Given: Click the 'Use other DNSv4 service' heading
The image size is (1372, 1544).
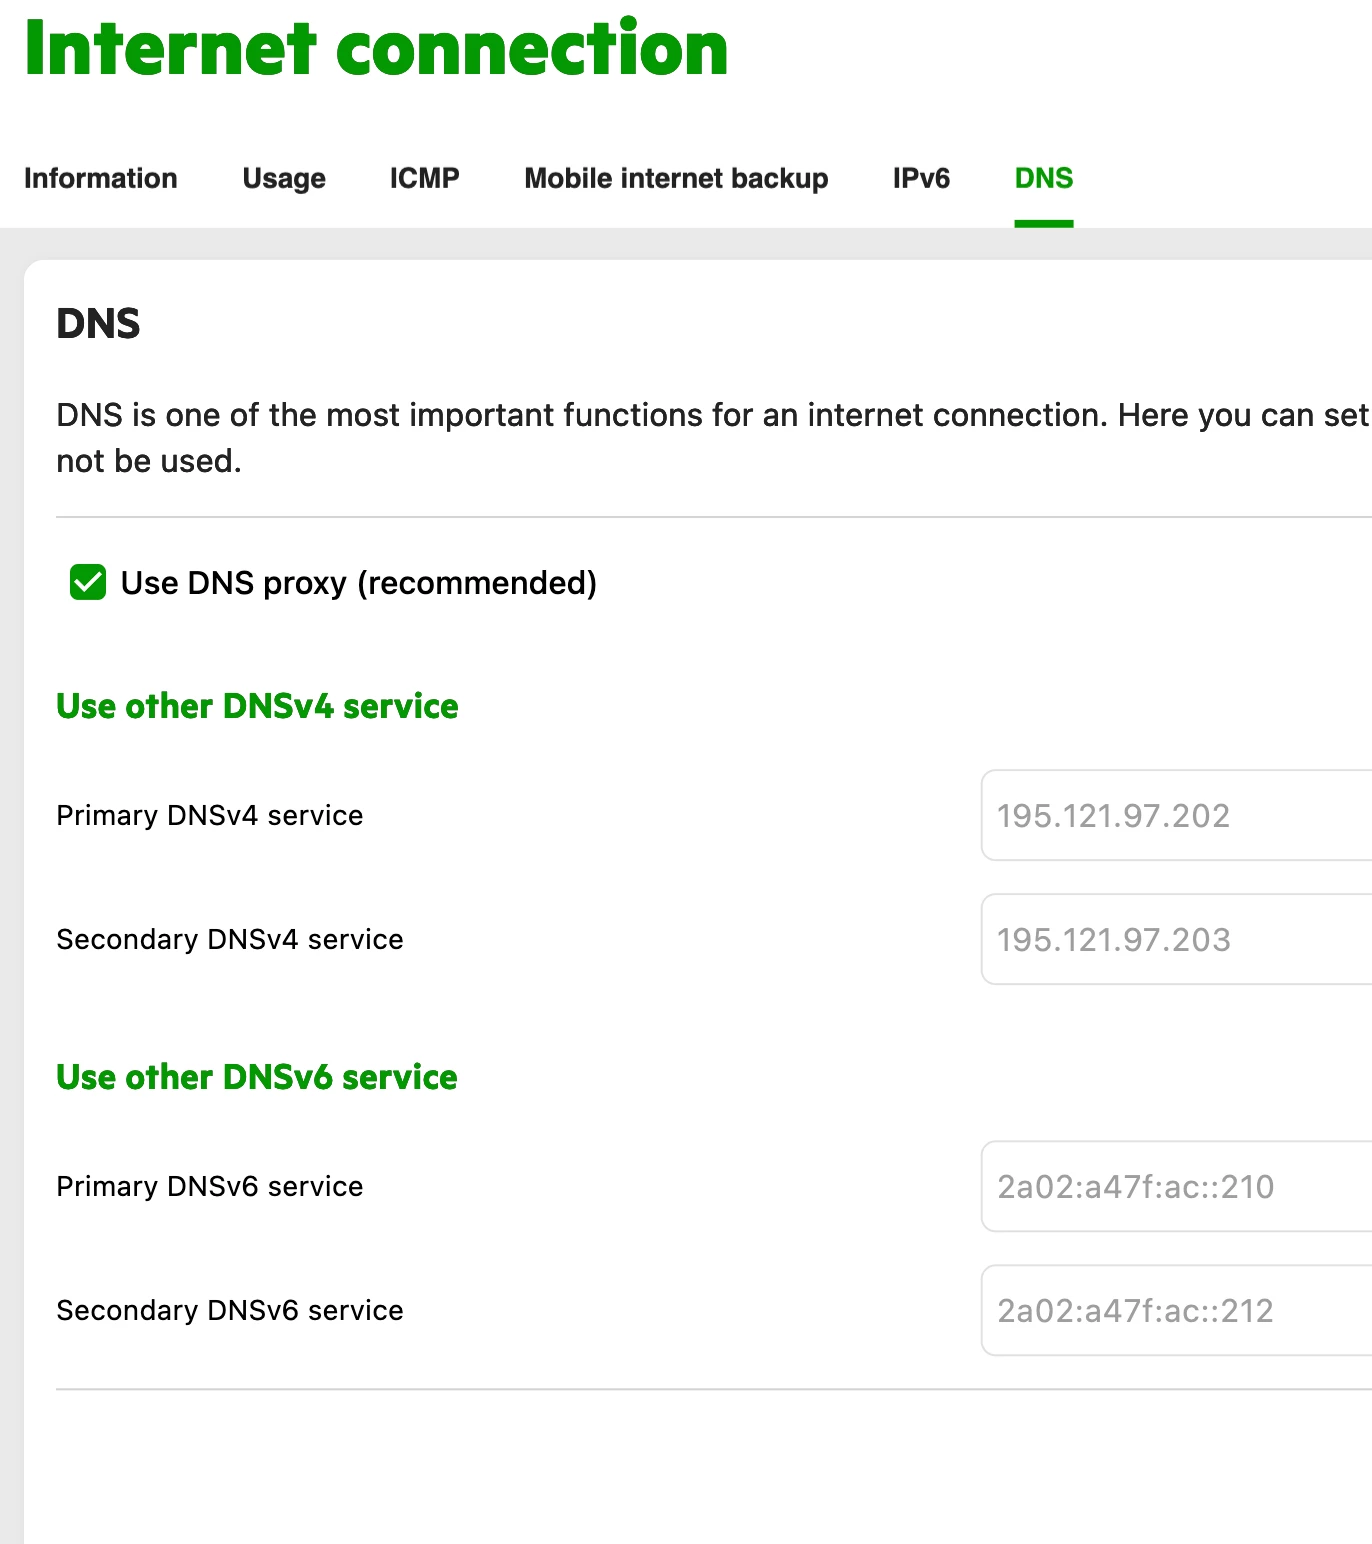Looking at the screenshot, I should click(x=257, y=706).
